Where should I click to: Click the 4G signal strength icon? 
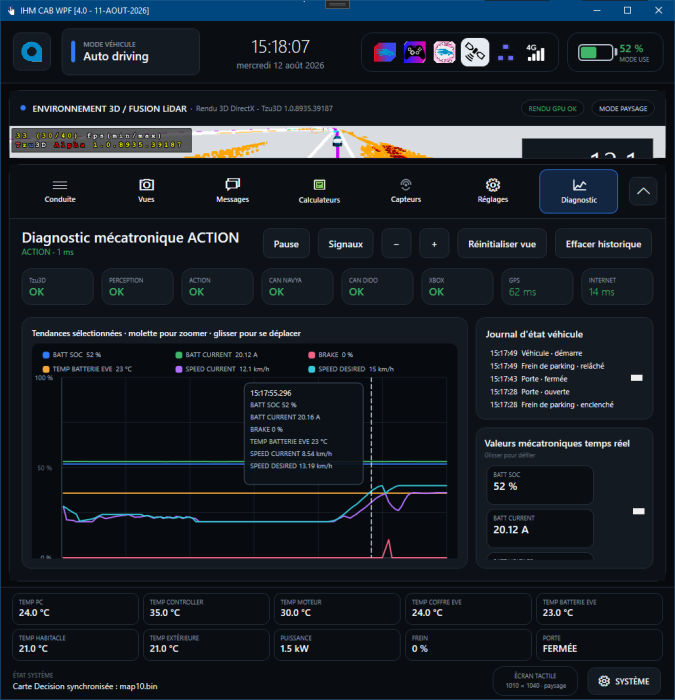click(535, 53)
